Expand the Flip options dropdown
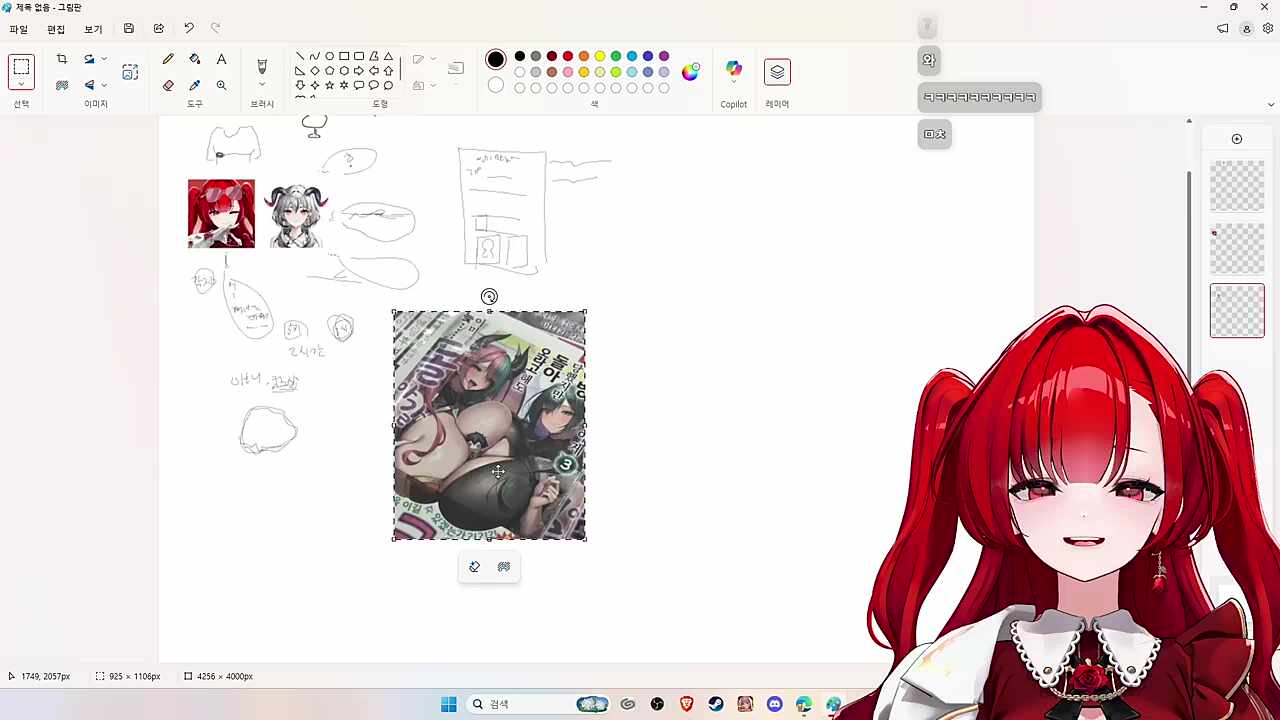Viewport: 1280px width, 720px height. (104, 86)
